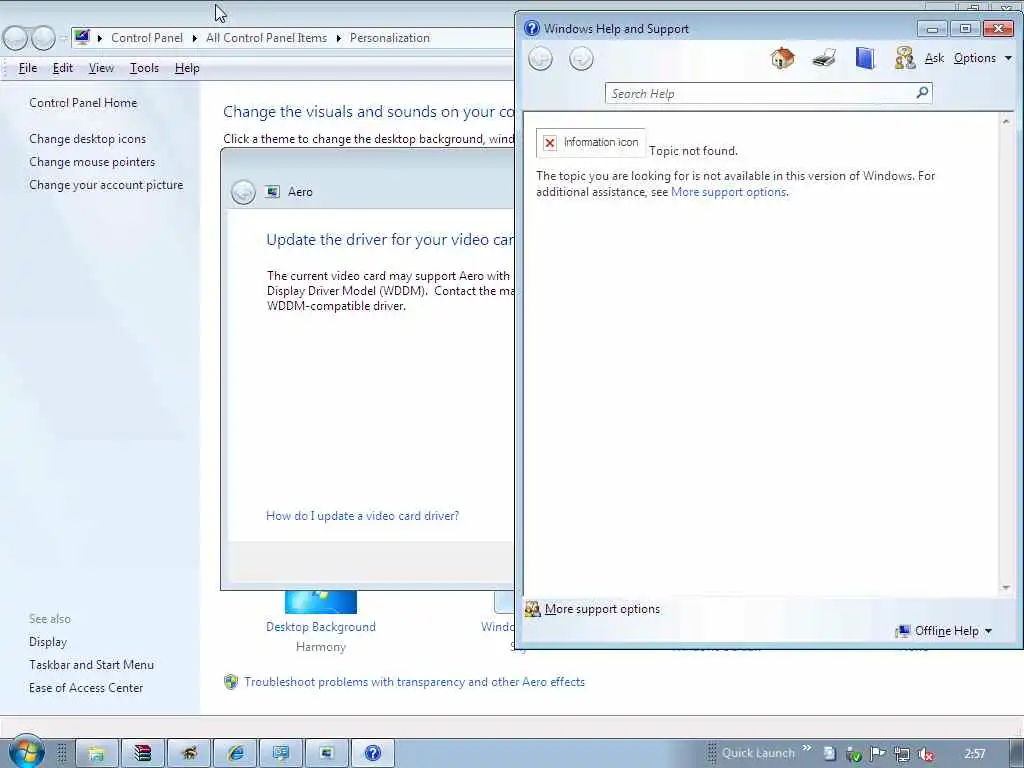Screen dimensions: 1024x768
Task: Click the Aero troubleshooter taskbar button
Action: click(327, 753)
